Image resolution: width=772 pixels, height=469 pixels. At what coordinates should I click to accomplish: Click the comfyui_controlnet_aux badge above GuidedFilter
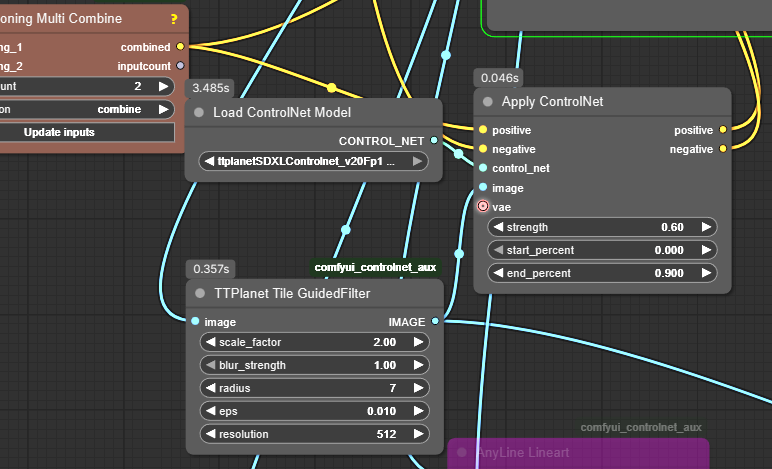[375, 267]
